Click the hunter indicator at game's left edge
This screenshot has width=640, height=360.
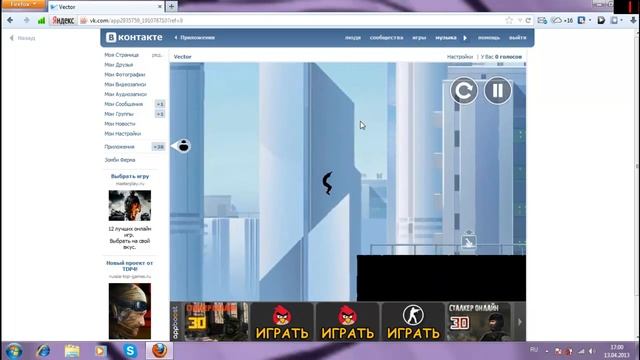pos(181,146)
